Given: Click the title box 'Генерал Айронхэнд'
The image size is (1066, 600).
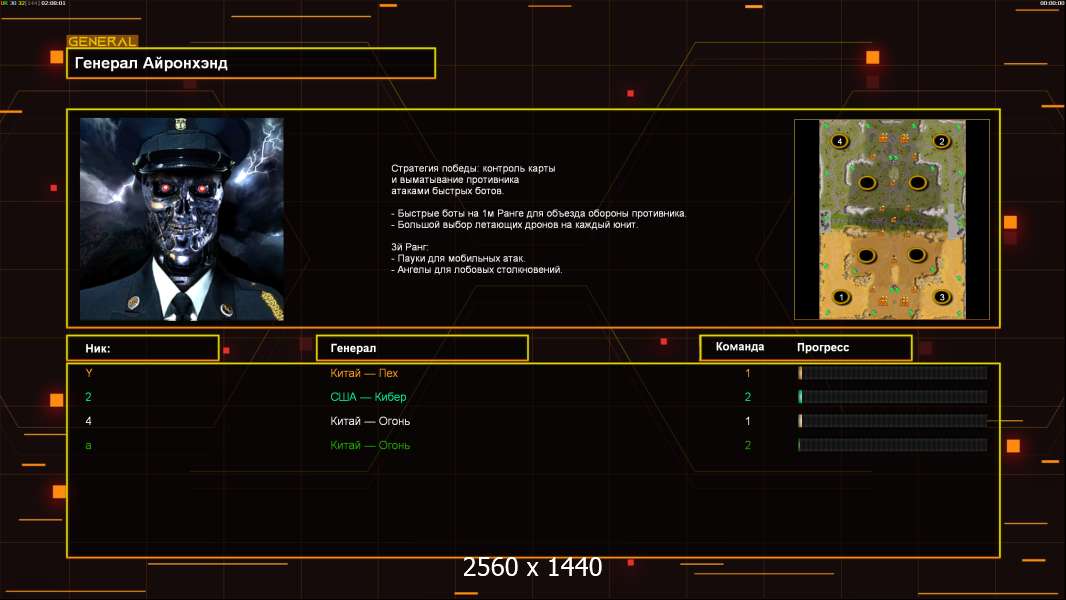Looking at the screenshot, I should [251, 63].
